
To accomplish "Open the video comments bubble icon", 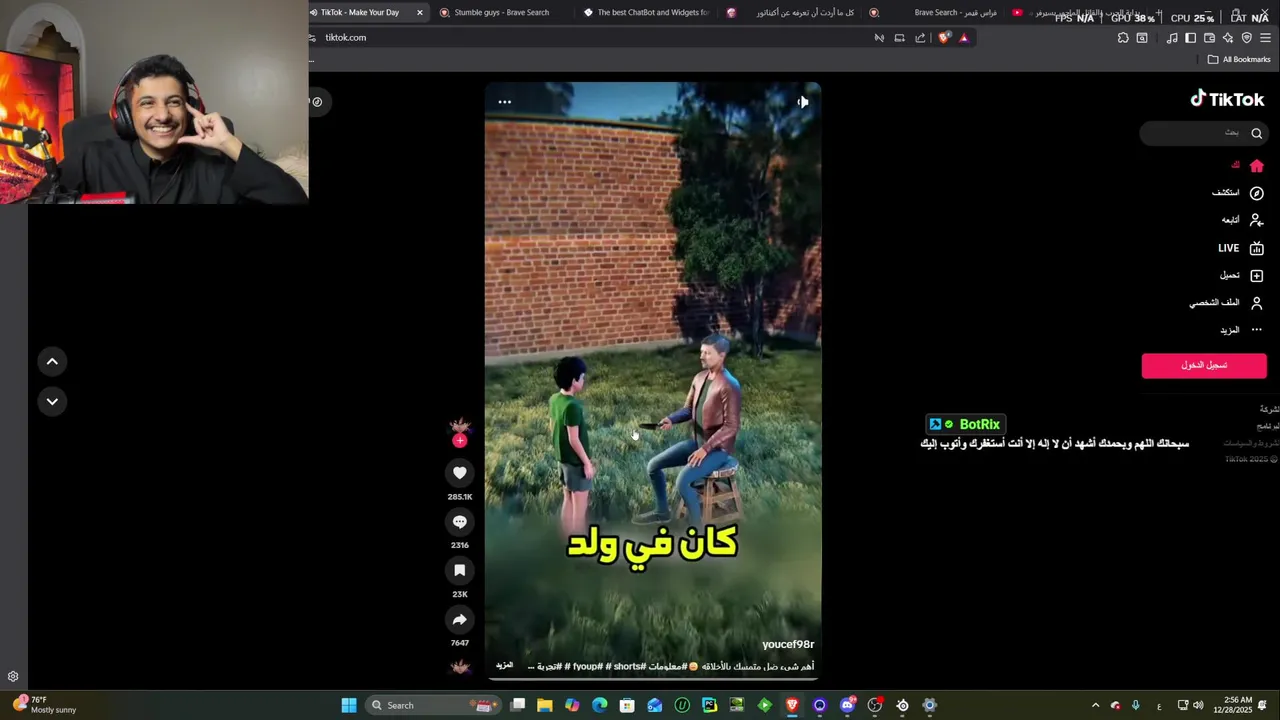I will pos(460,522).
